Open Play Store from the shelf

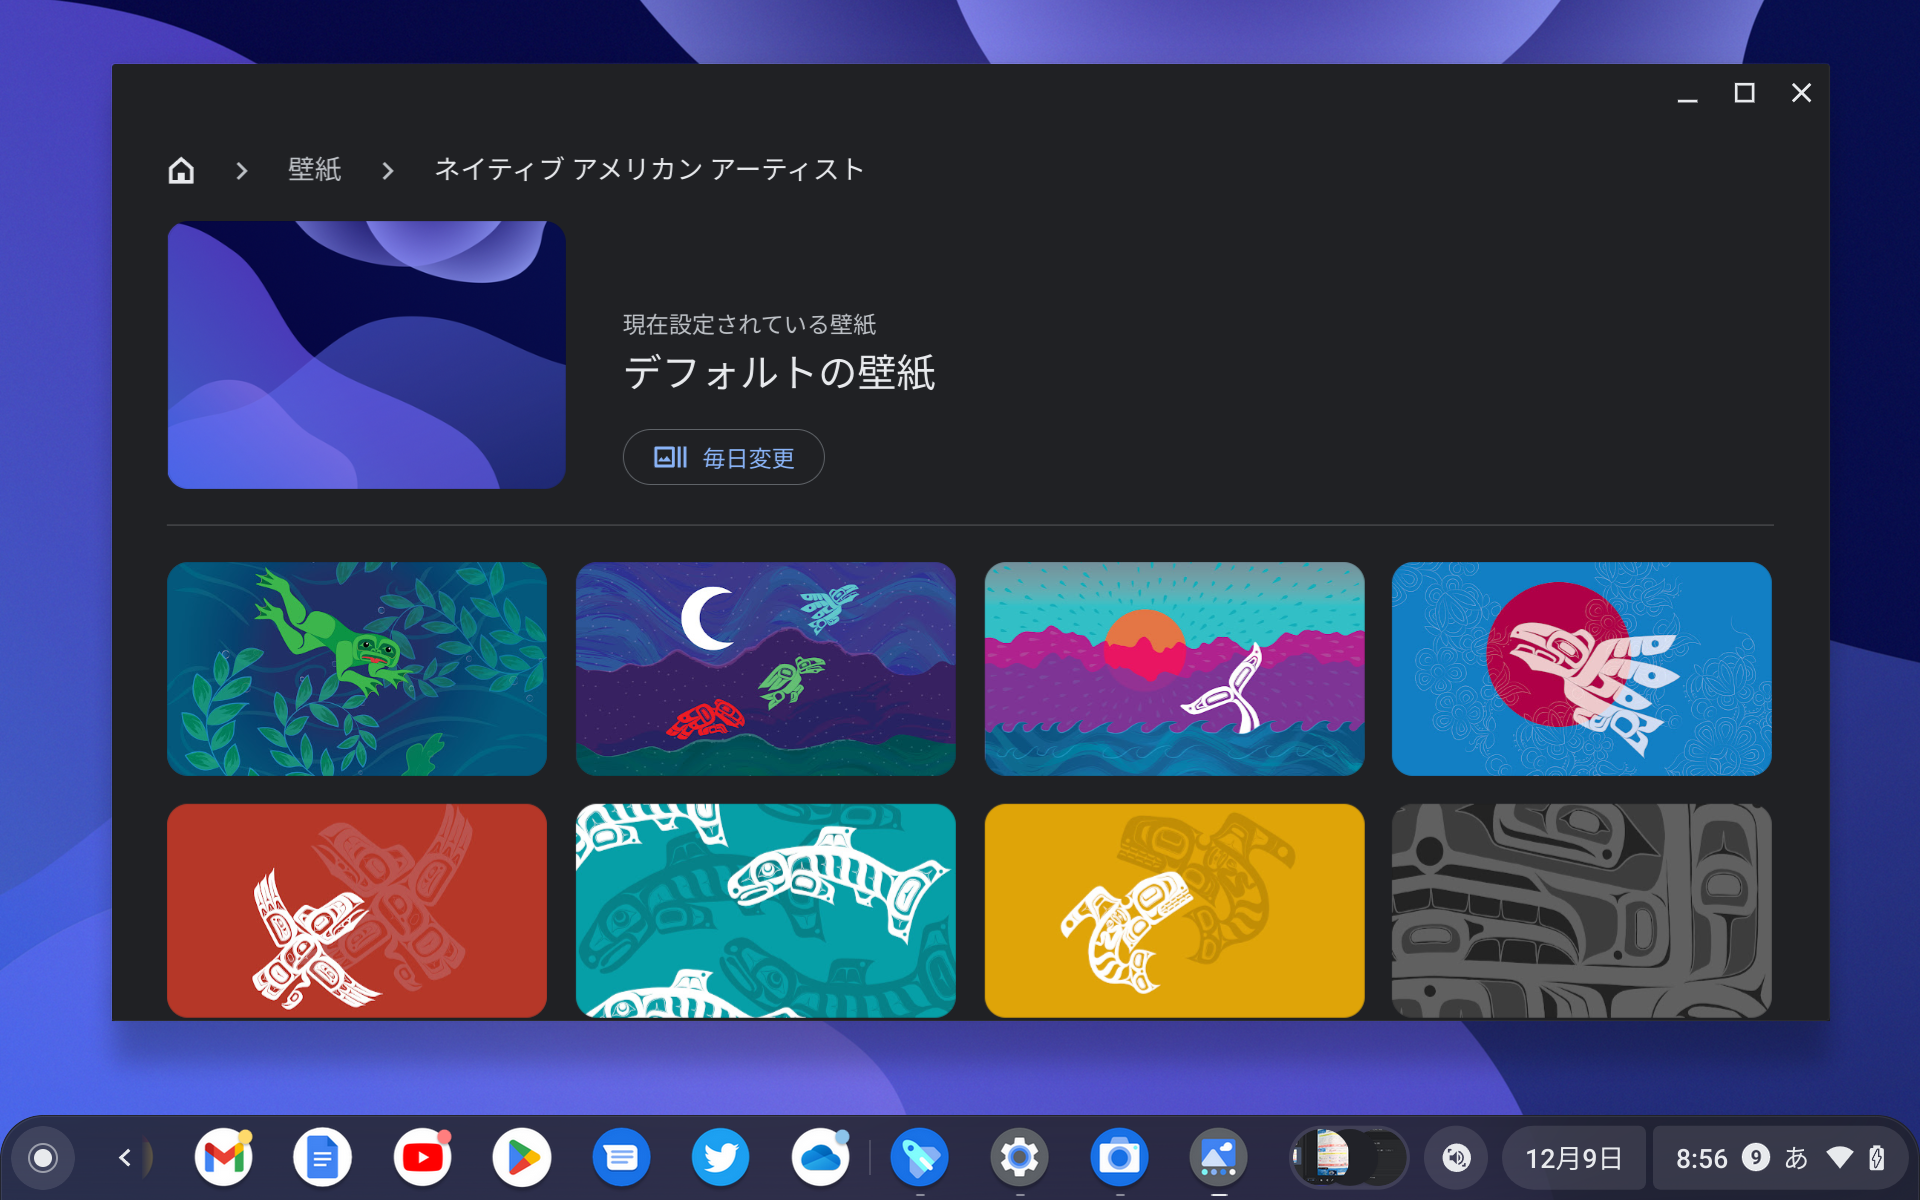(522, 1158)
